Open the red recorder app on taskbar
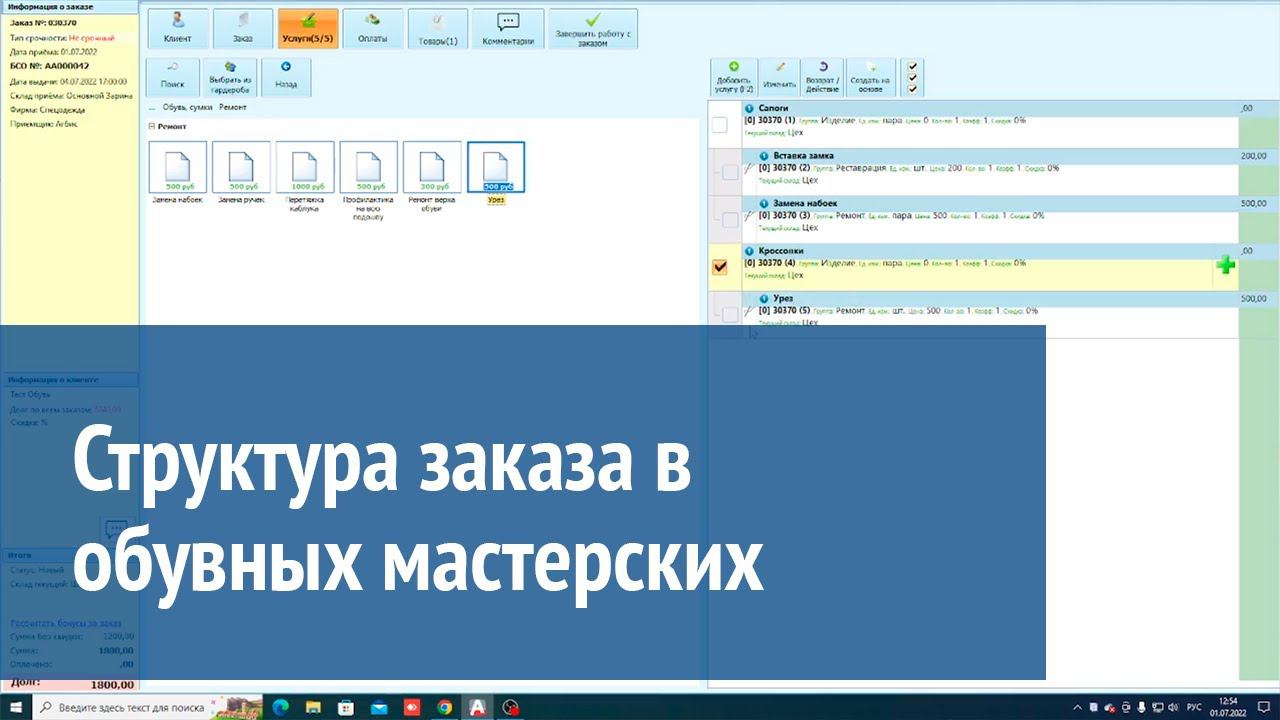1280x720 pixels. point(412,707)
